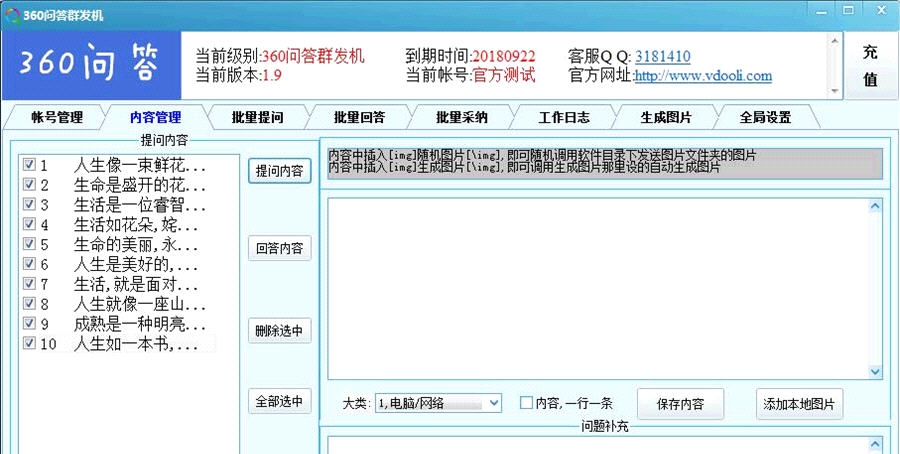This screenshot has width=900, height=454.
Task: Switch to the 全局设置 tab
Action: [x=765, y=118]
